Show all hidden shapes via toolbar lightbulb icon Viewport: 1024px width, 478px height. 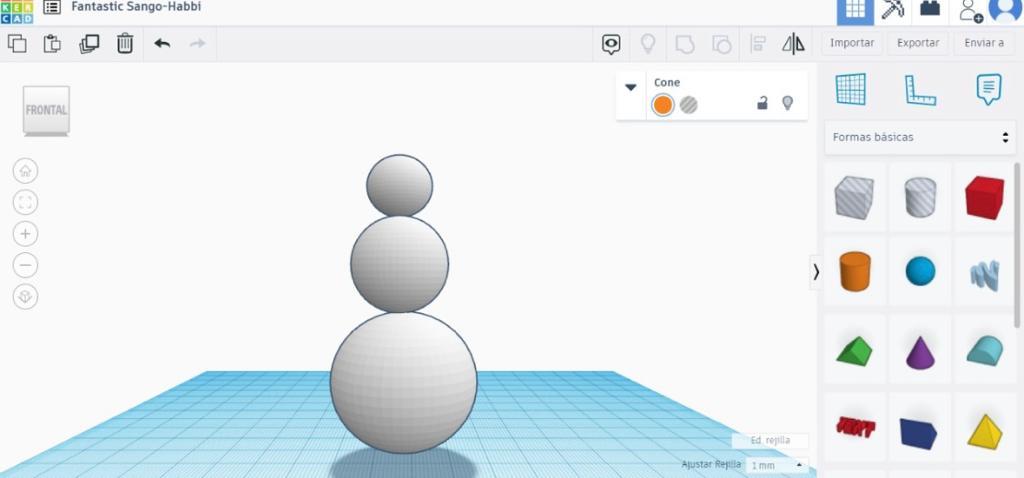(x=648, y=44)
